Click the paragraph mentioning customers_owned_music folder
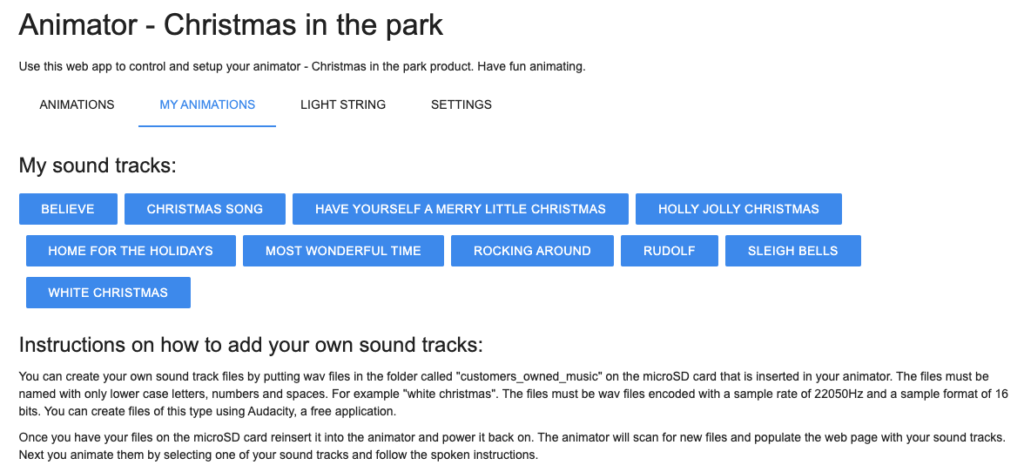1024x472 pixels. tap(513, 396)
